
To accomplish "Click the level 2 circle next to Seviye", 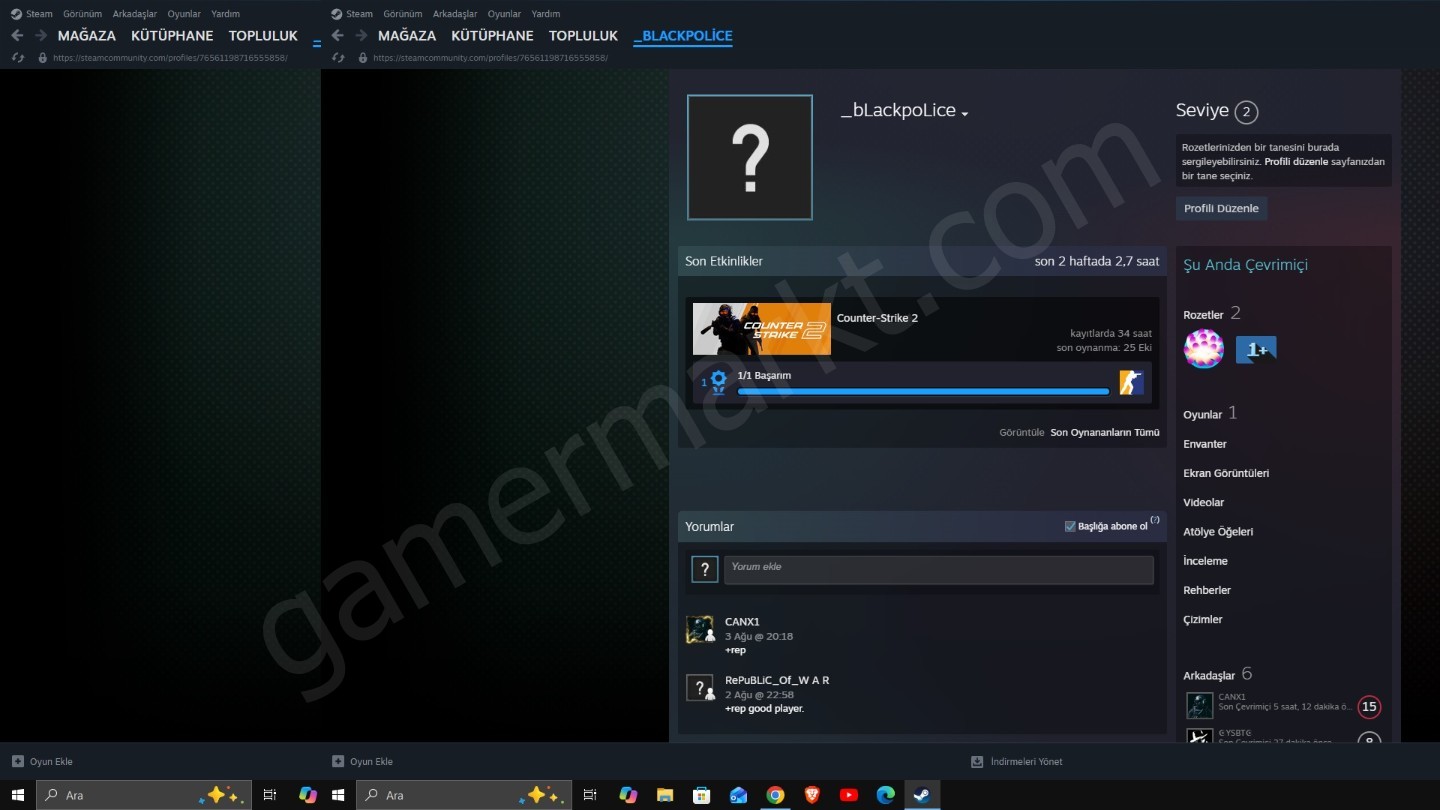I will (1246, 112).
